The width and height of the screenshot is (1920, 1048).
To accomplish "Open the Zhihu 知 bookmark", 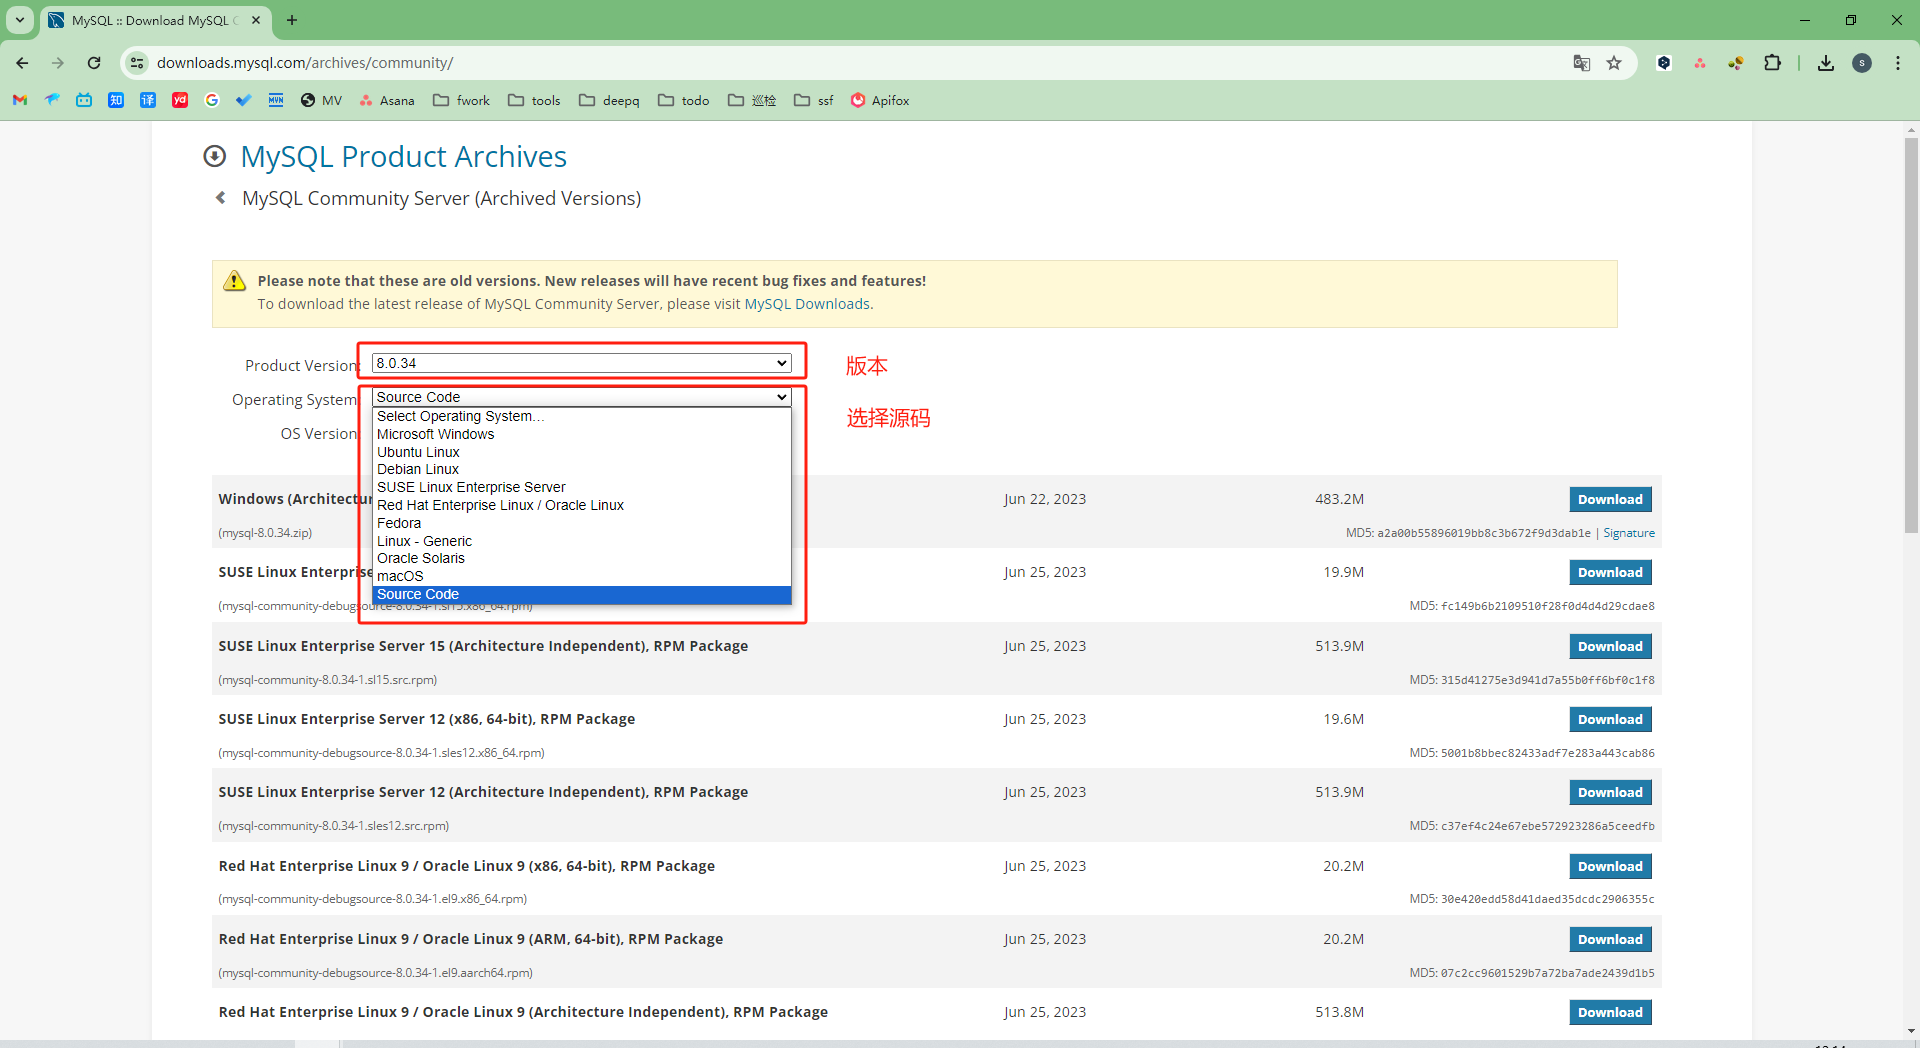I will tap(116, 100).
